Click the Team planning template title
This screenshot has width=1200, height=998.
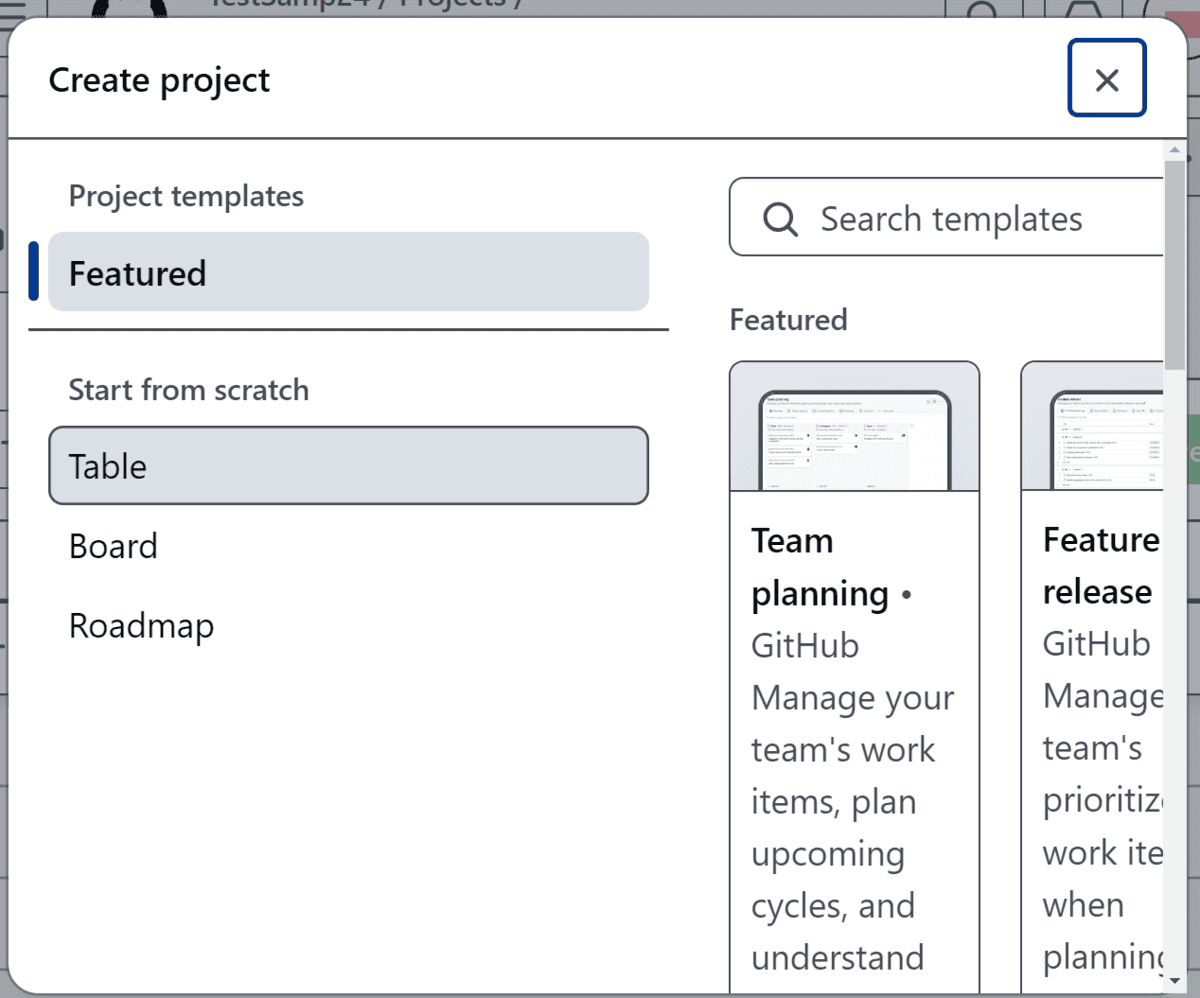[820, 567]
